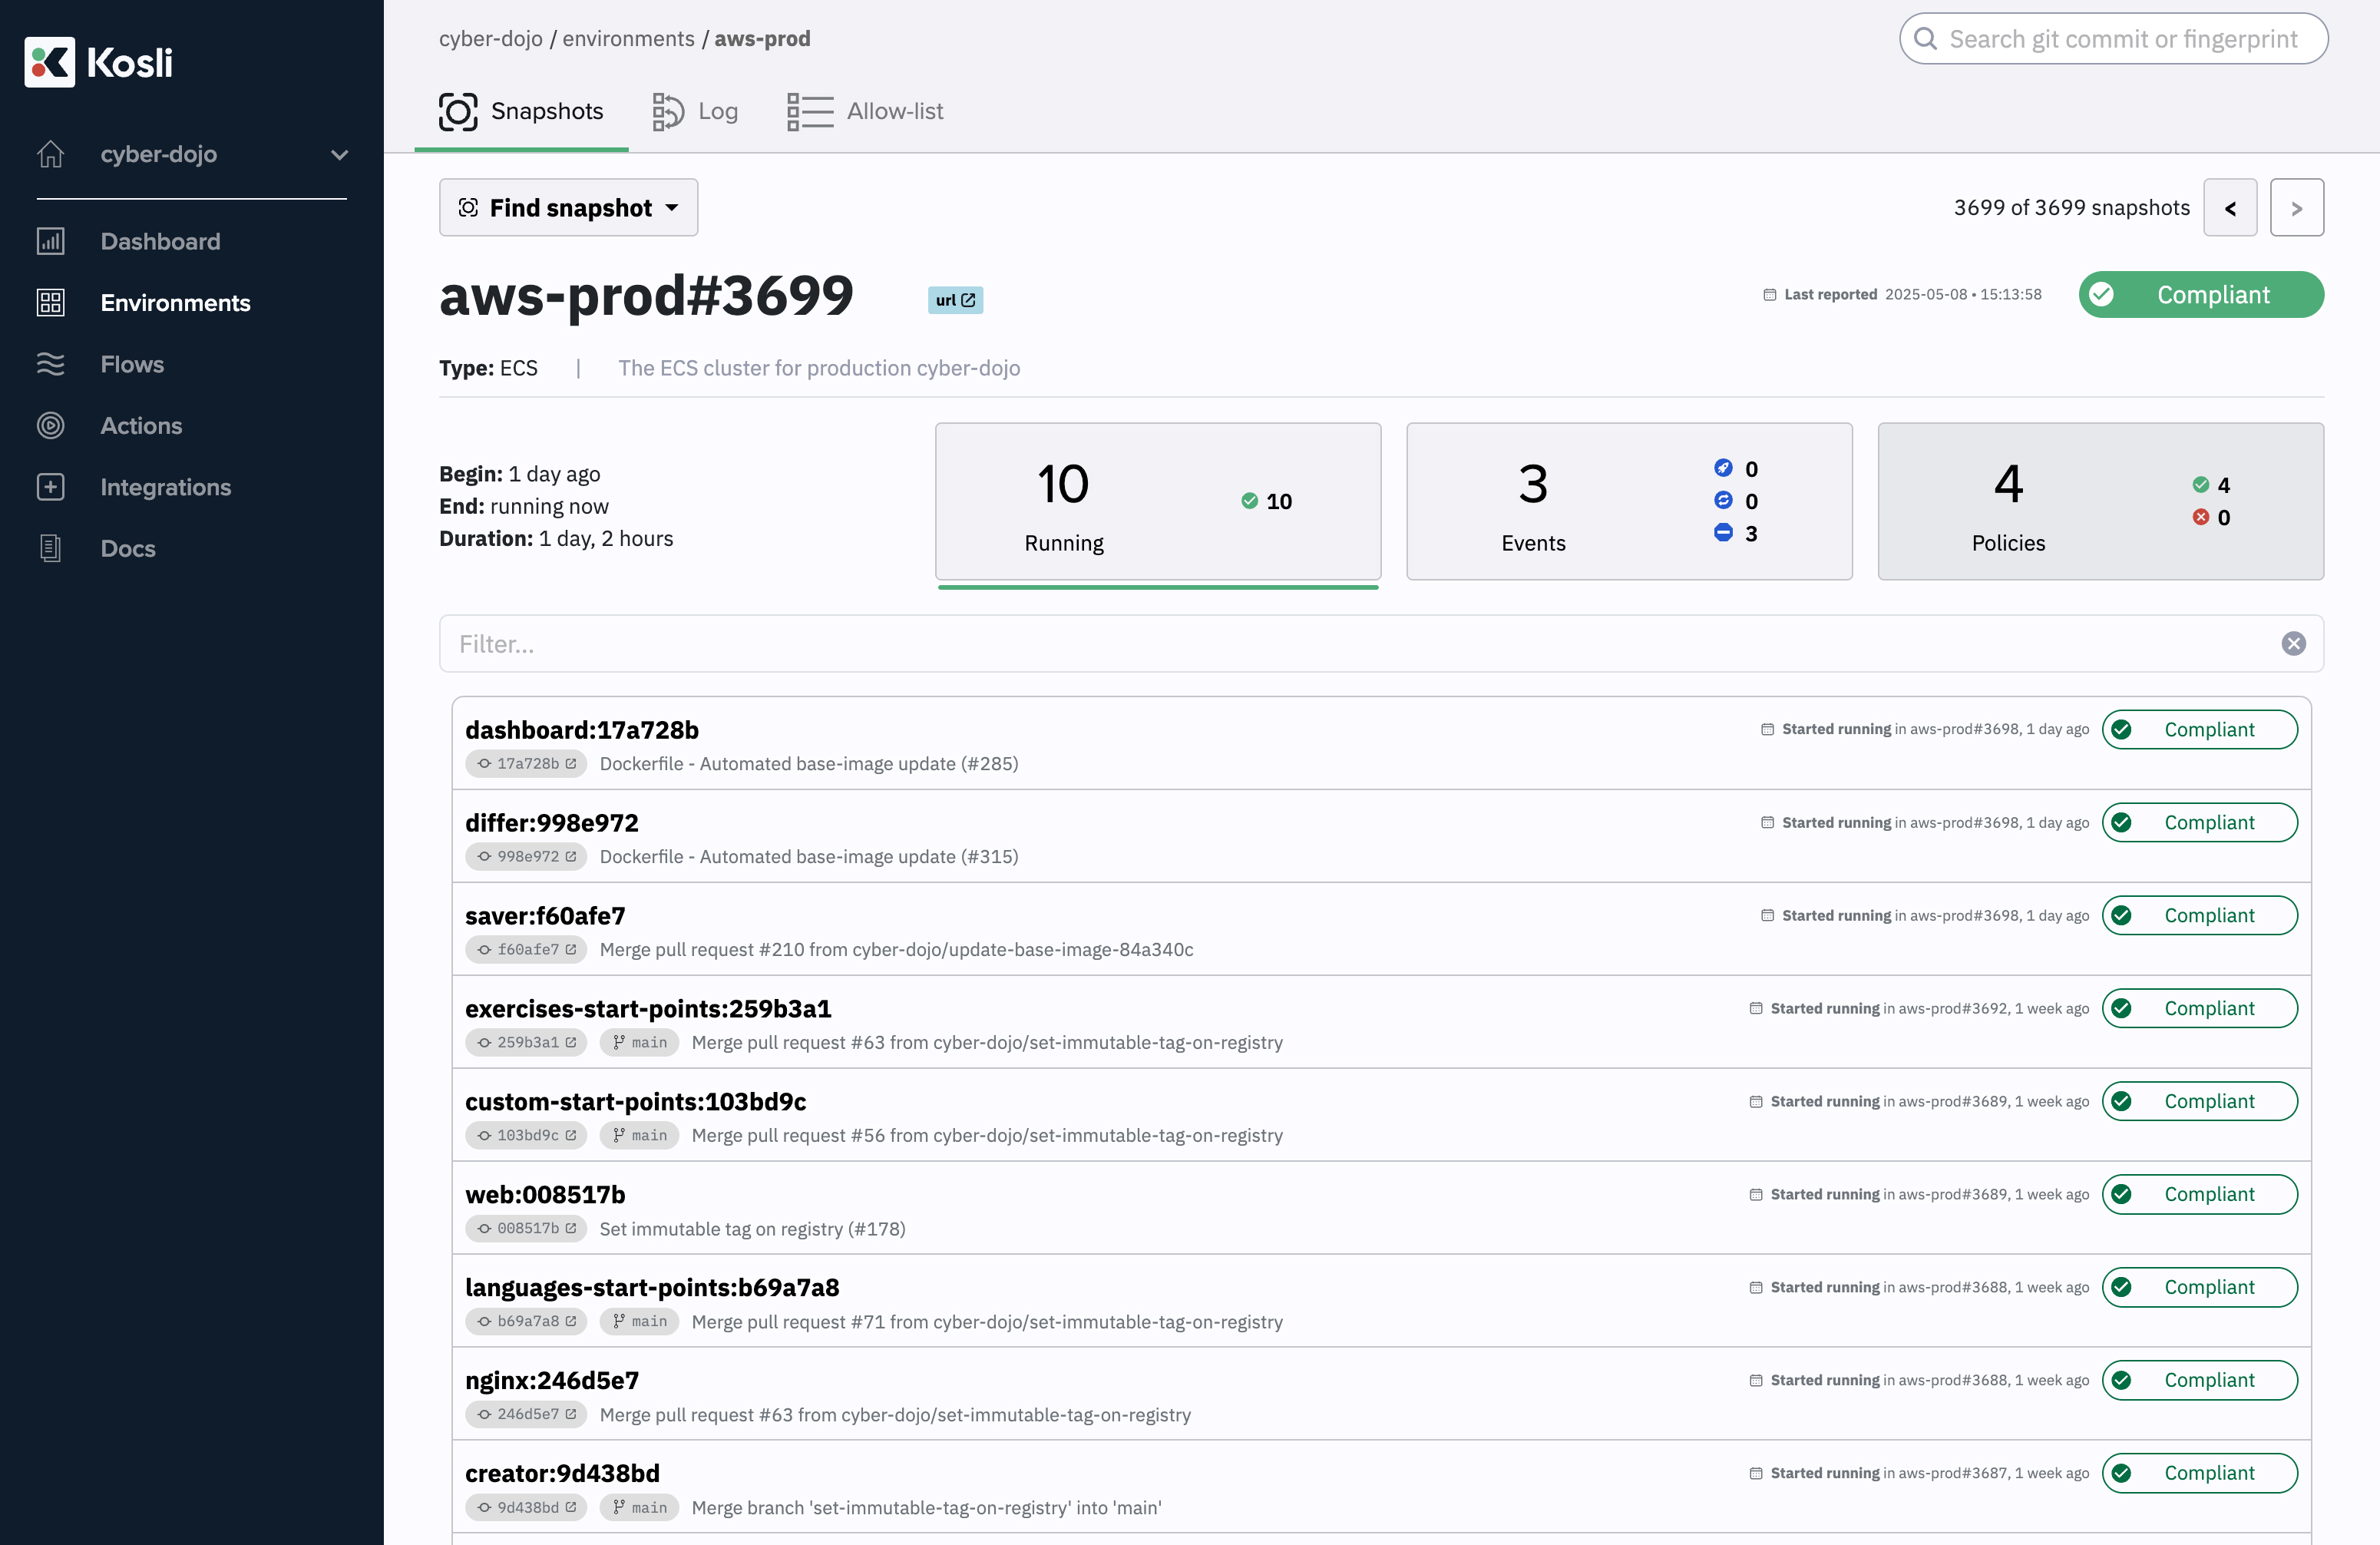Click main branch tag on exercises-start-points row
Screen dimensions: 2380x1545
tap(639, 1042)
